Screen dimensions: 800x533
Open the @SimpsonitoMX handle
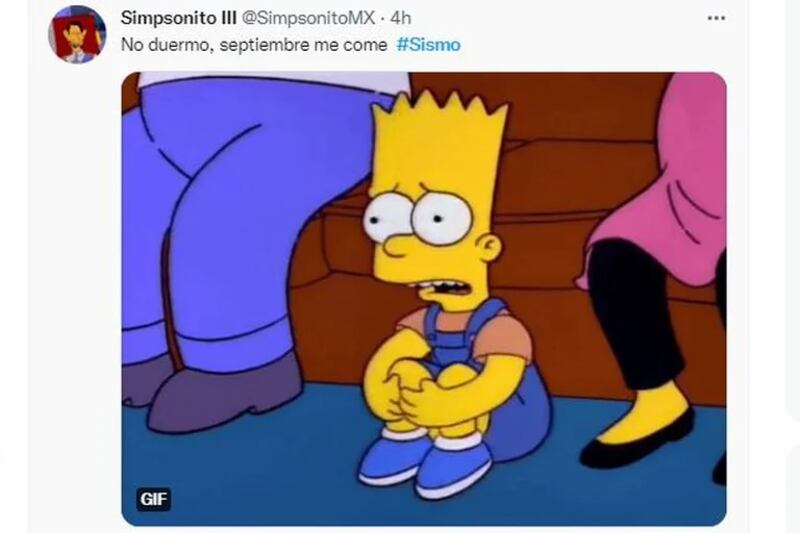click(308, 18)
